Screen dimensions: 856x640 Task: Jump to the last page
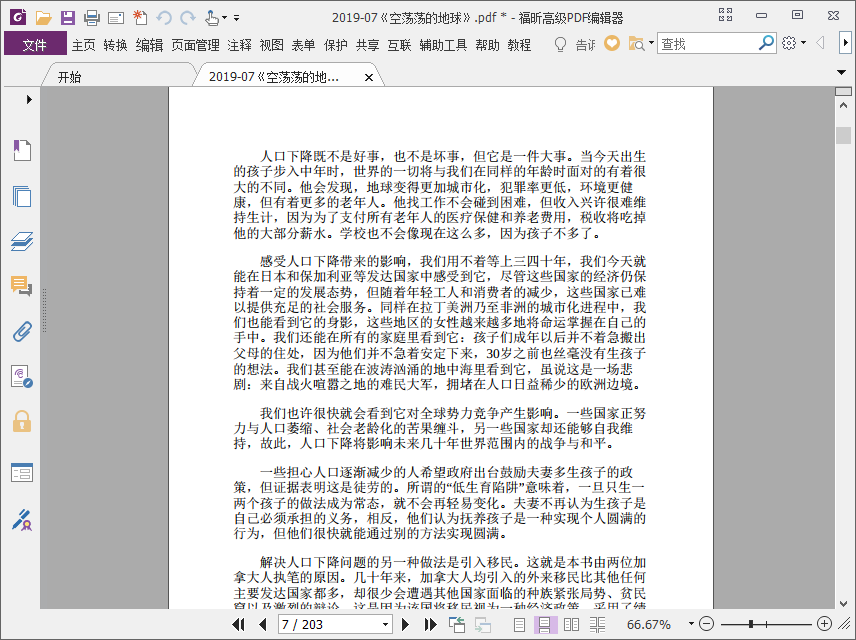(430, 624)
